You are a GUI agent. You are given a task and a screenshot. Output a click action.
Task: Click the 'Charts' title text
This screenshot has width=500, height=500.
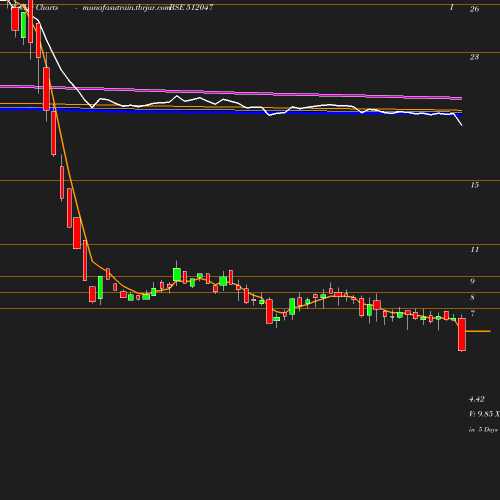(x=47, y=7)
